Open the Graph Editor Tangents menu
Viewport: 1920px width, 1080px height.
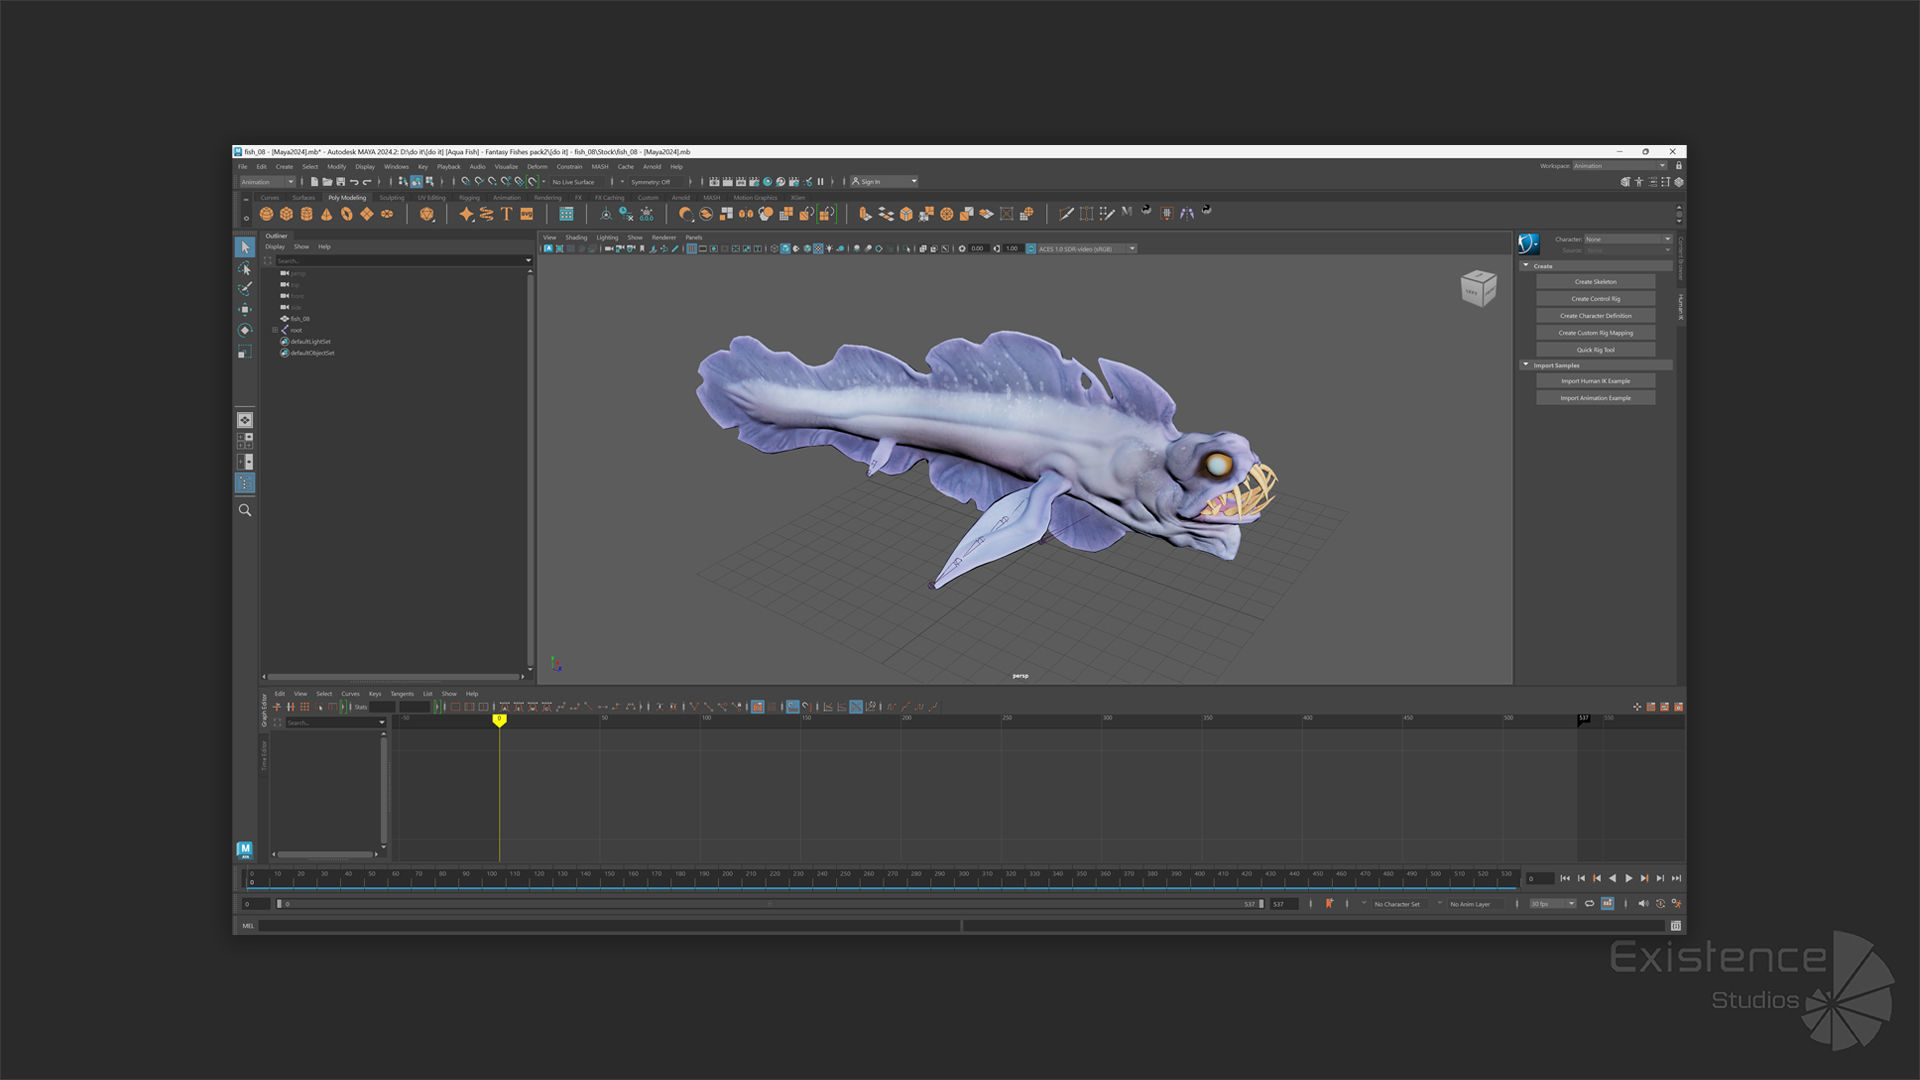pyautogui.click(x=402, y=694)
